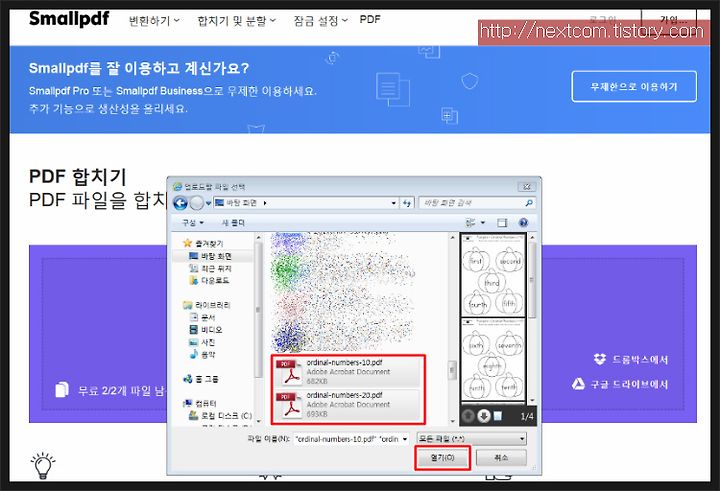Image resolution: width=720 pixels, height=491 pixels.
Task: Click the 무제한으로 이용하기 button
Action: [634, 86]
